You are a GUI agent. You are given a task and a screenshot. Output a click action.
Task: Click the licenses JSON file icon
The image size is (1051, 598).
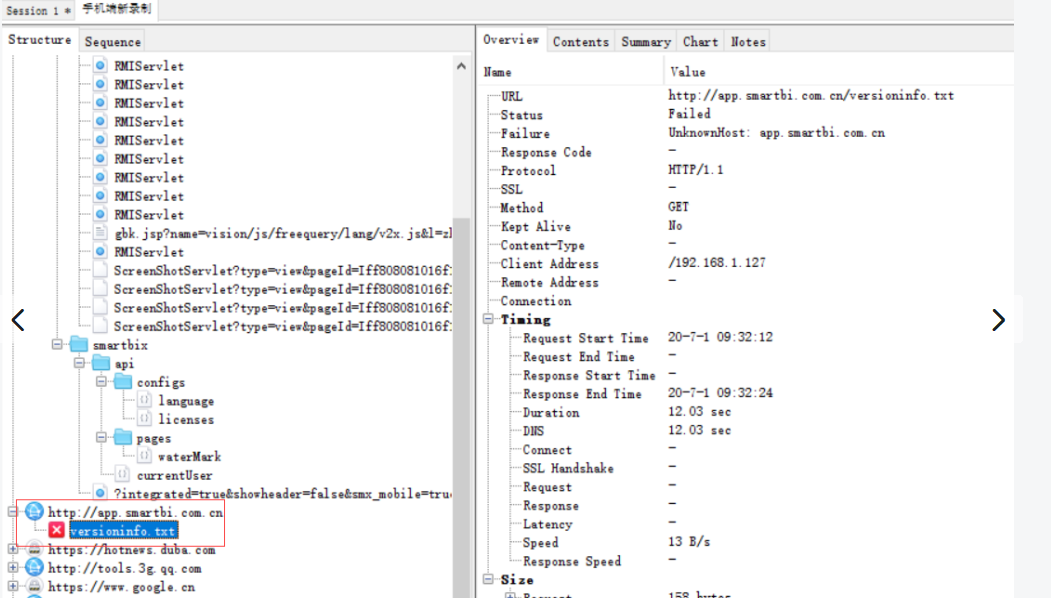click(x=144, y=419)
